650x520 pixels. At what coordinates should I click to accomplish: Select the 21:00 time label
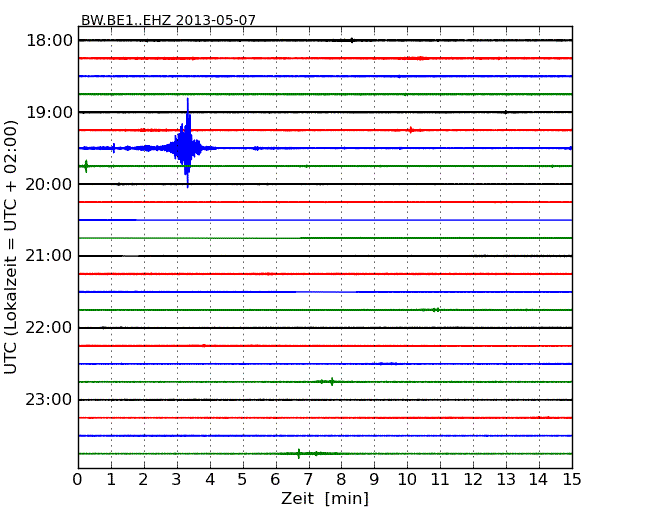(x=50, y=256)
